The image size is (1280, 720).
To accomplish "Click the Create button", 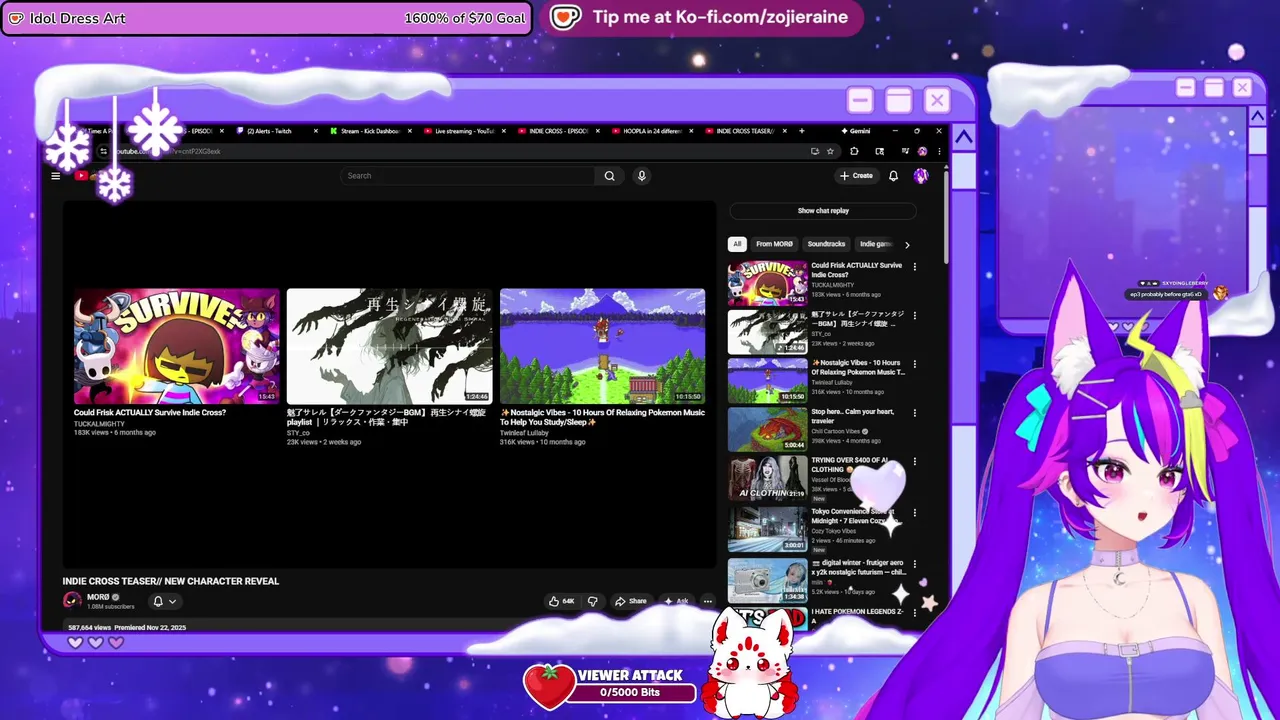I will [856, 176].
